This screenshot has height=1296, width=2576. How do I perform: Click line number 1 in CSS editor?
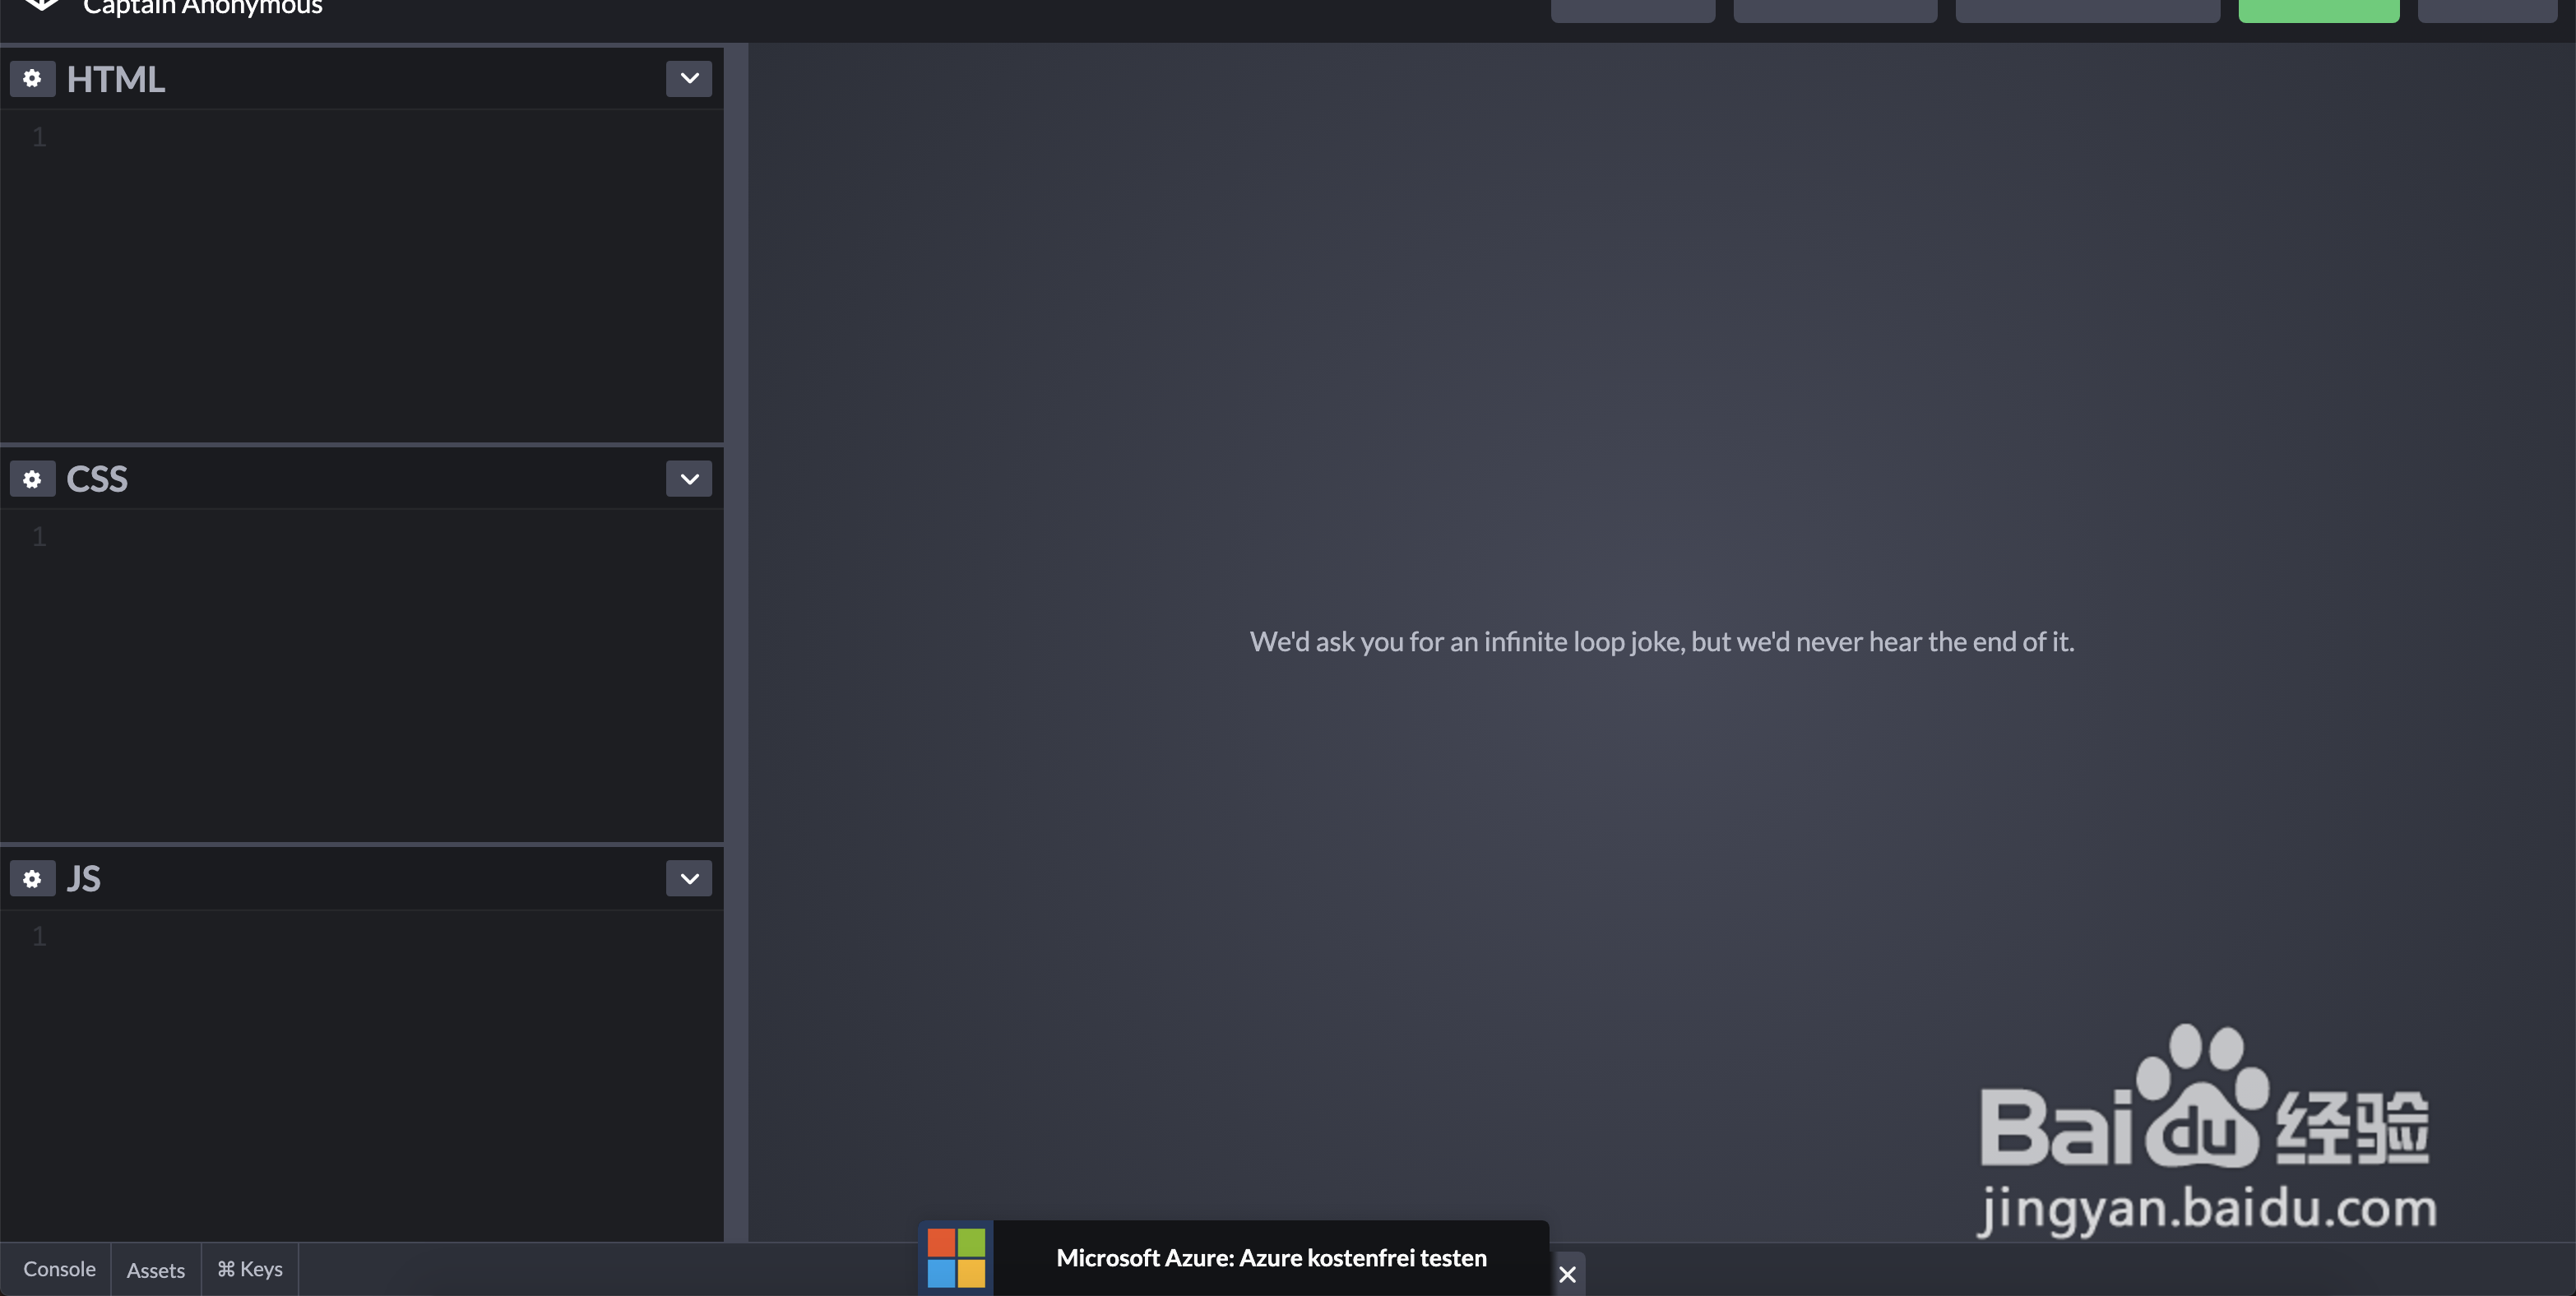click(39, 536)
